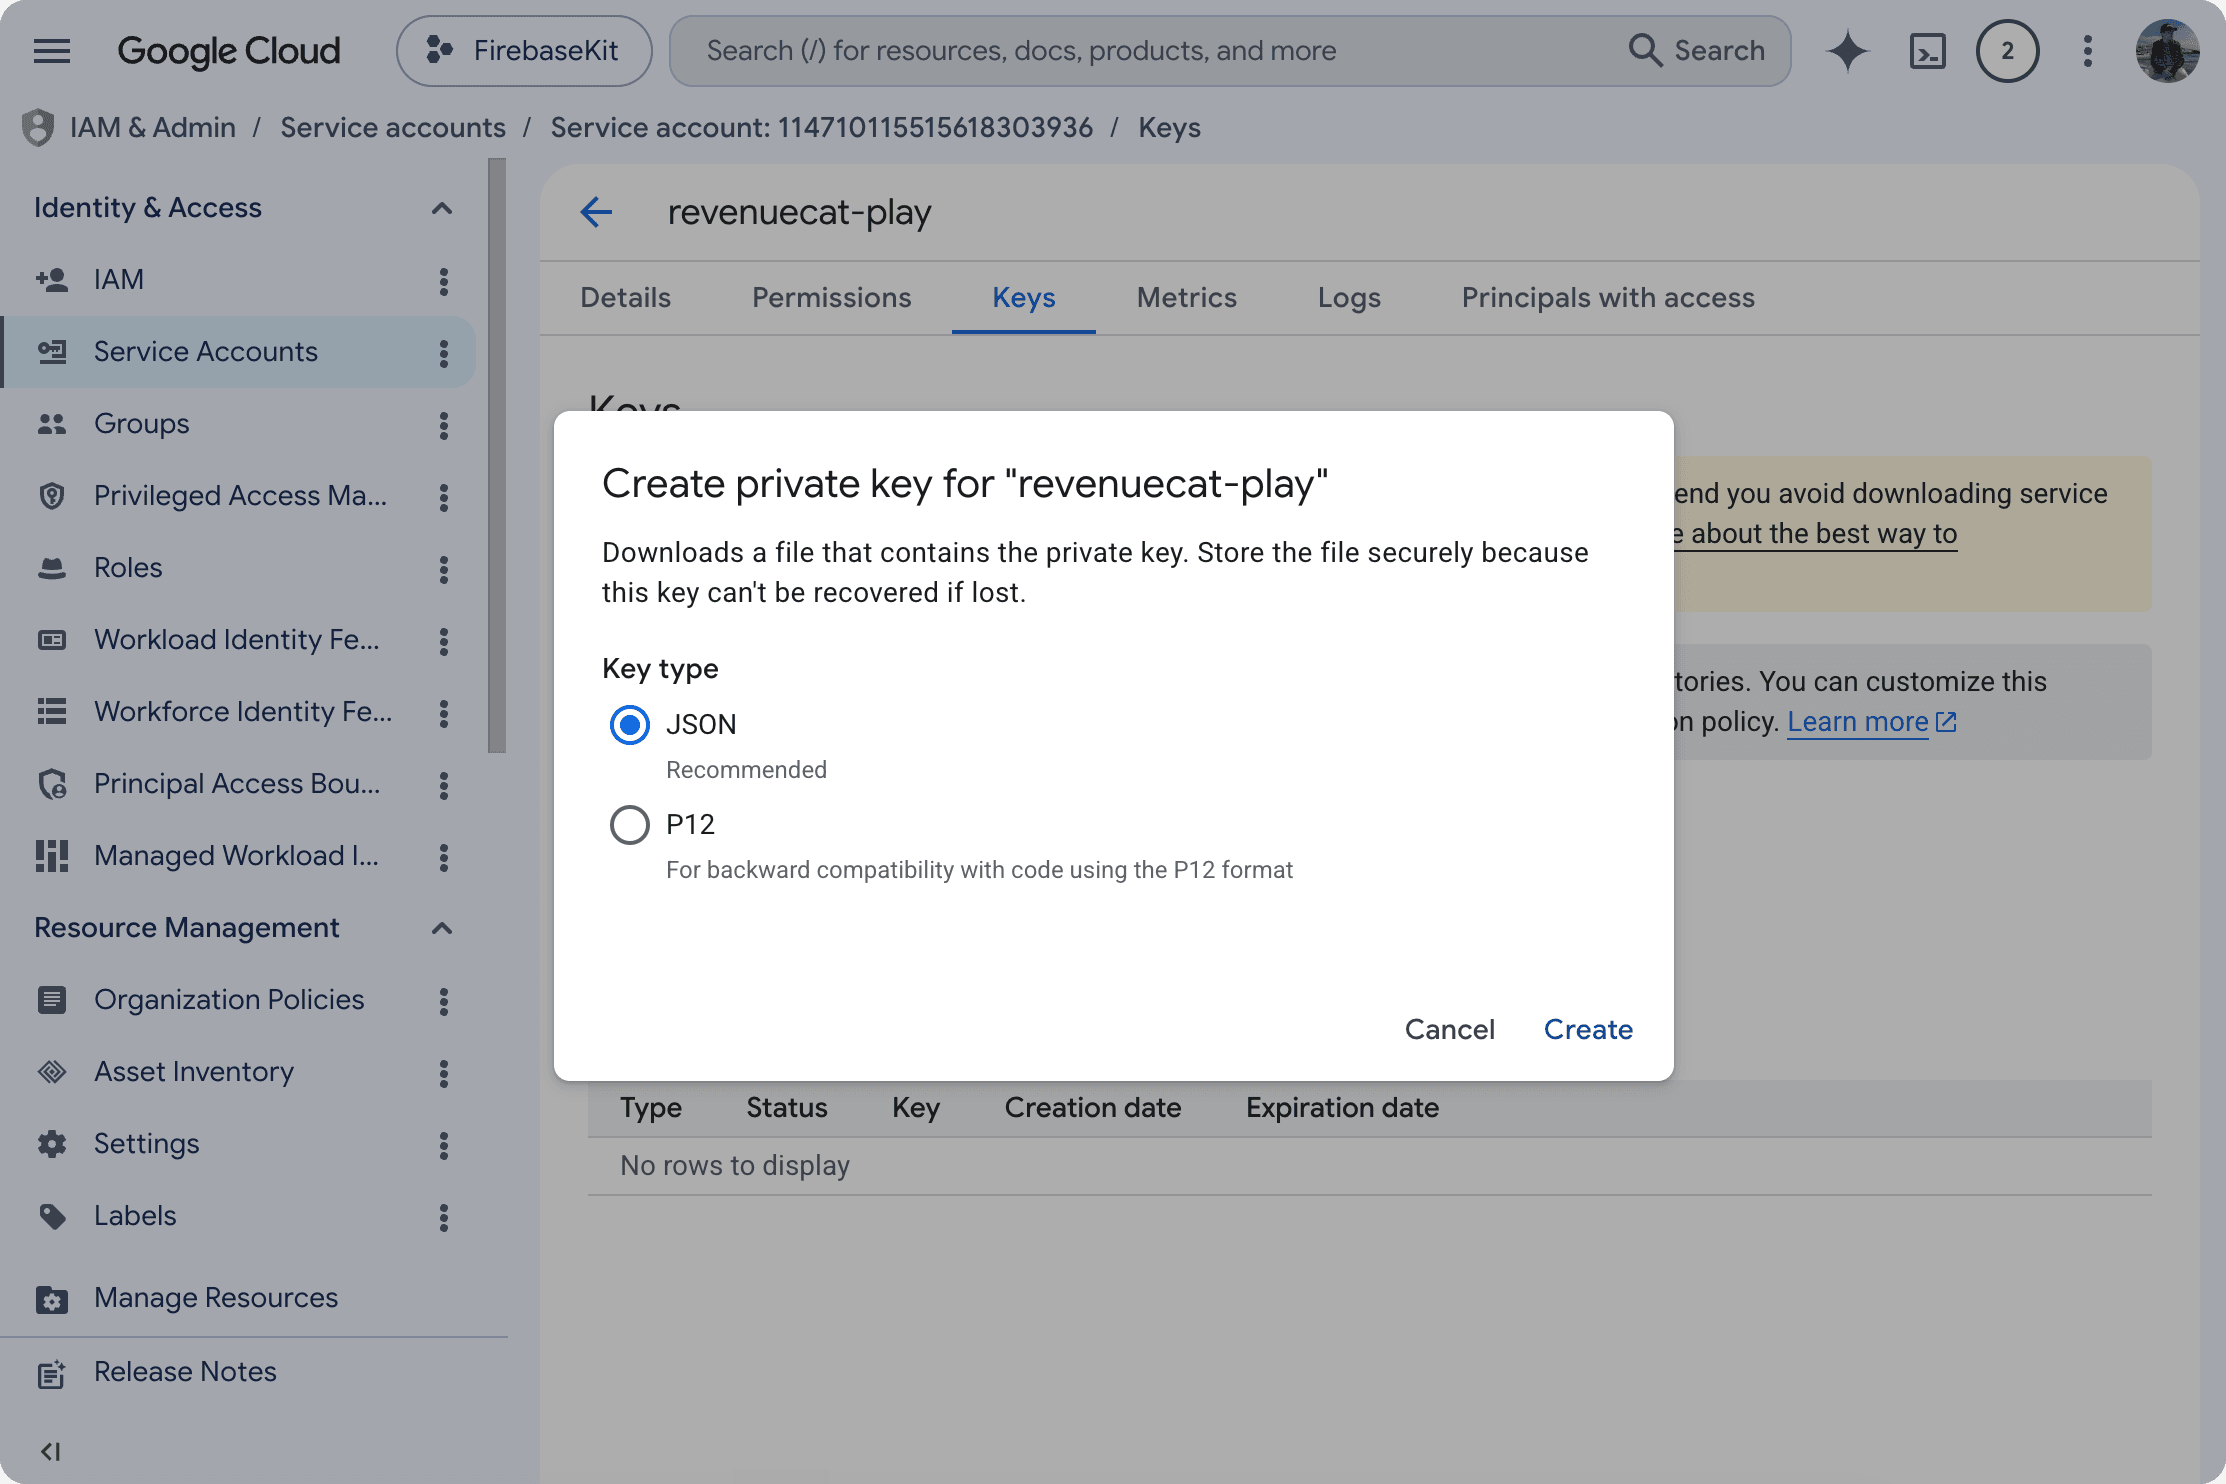The width and height of the screenshot is (2226, 1484).
Task: Open notifications badge showing 2
Action: click(2007, 51)
